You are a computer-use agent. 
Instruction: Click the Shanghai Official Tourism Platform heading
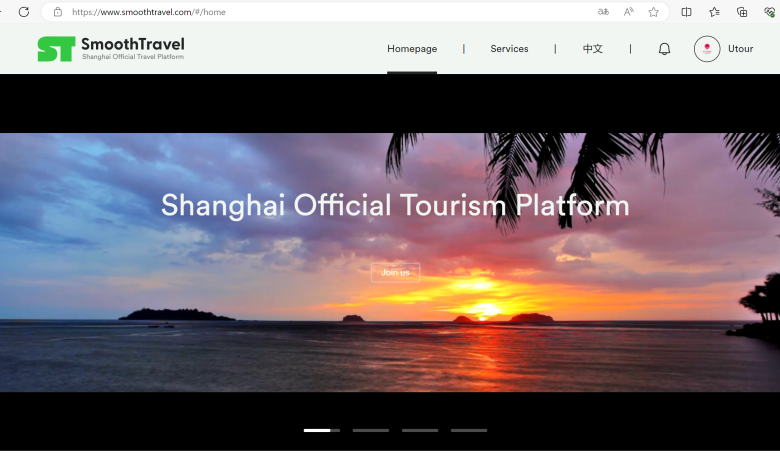point(395,205)
